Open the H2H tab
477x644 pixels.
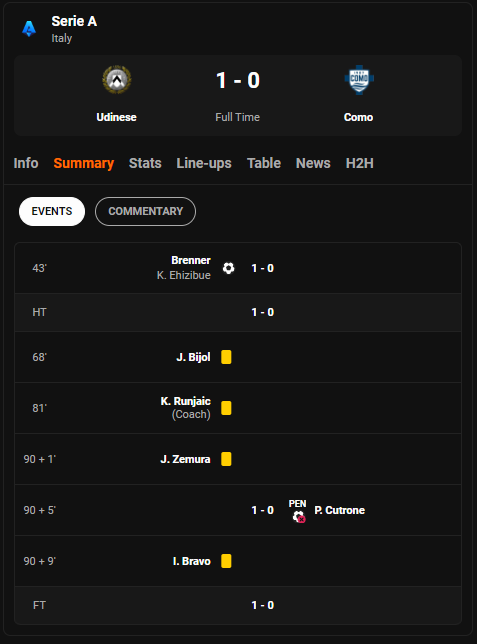[359, 163]
